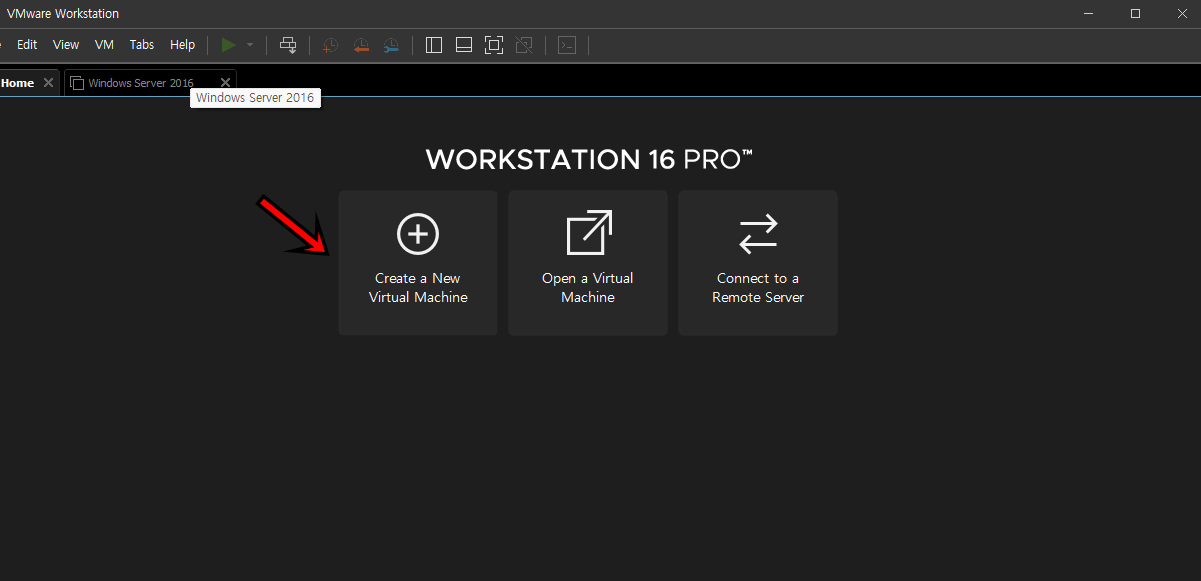Screen dimensions: 1201x581
Task: Click the Unity mode toolbar icon
Action: point(524,45)
